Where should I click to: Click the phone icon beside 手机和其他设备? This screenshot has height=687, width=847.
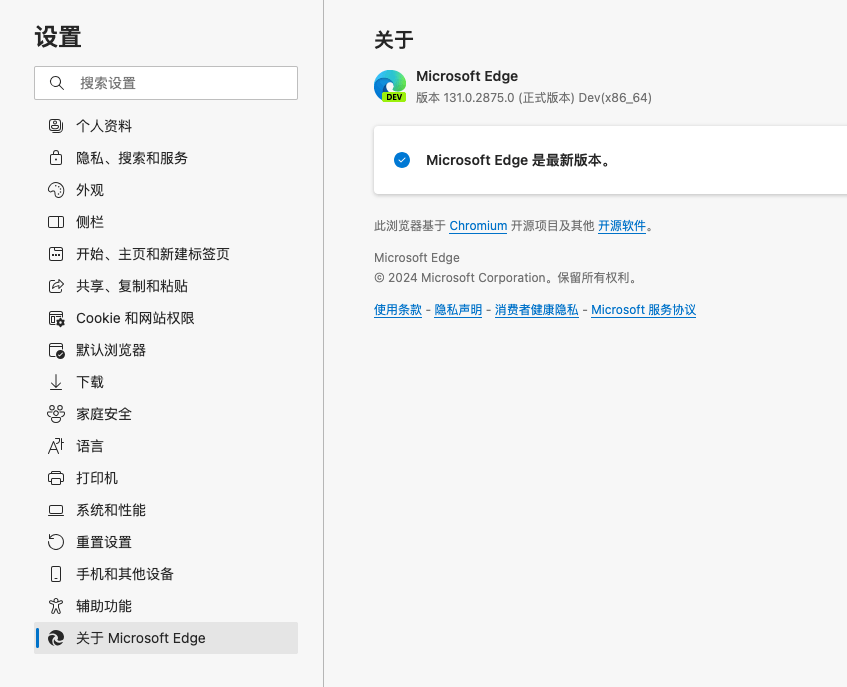click(56, 574)
